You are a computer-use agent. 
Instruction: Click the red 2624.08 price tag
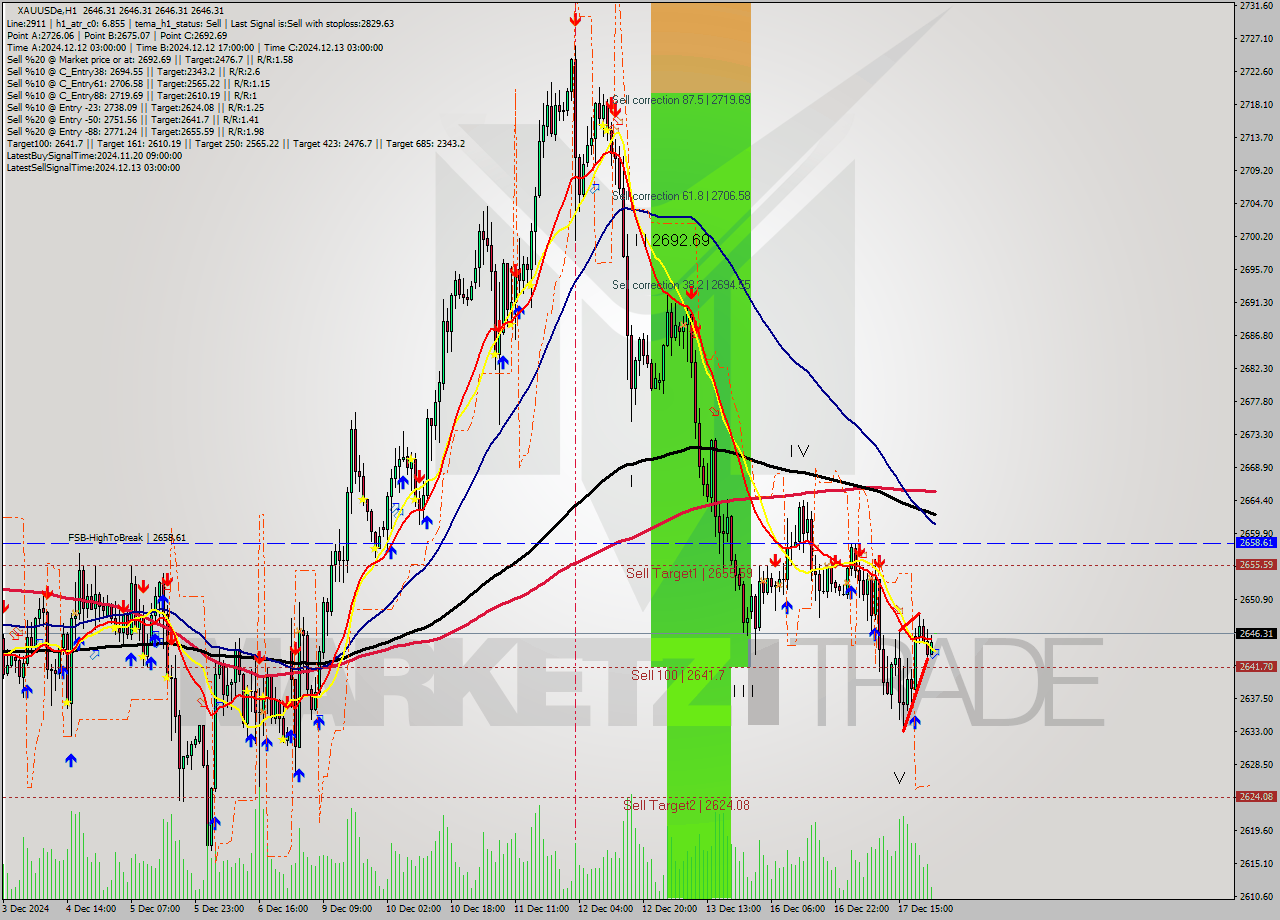[1256, 796]
